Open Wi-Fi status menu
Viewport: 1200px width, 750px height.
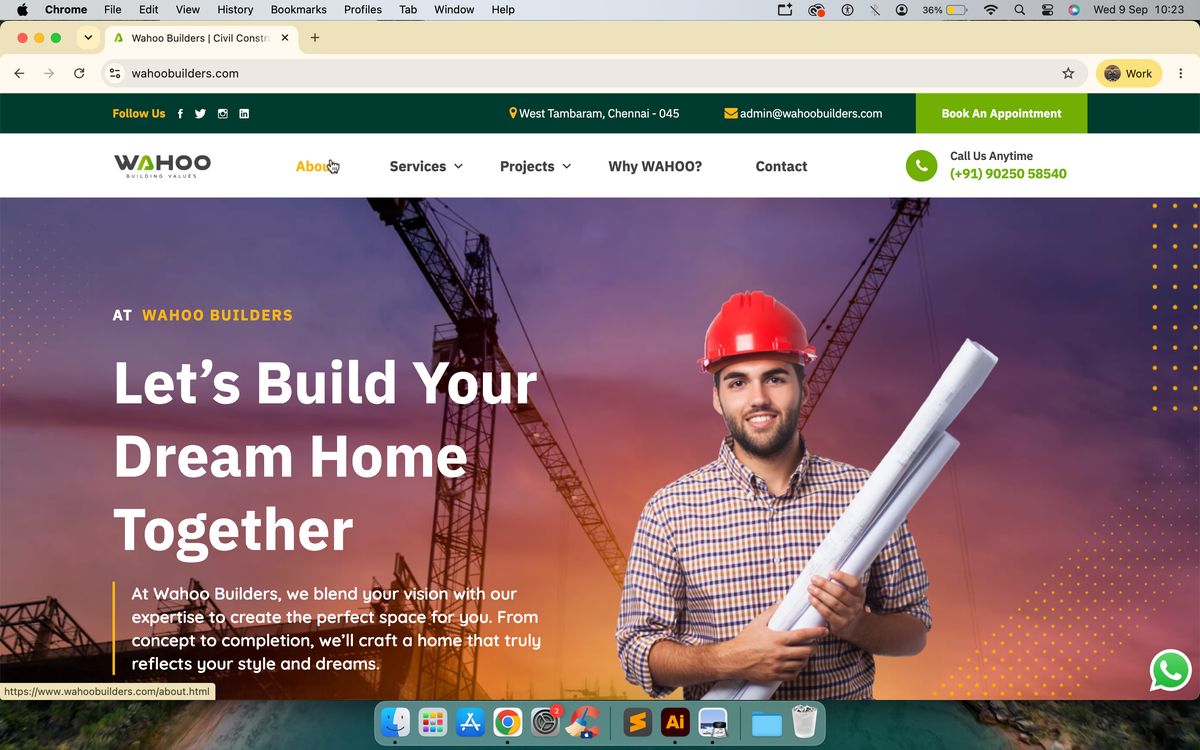(991, 9)
